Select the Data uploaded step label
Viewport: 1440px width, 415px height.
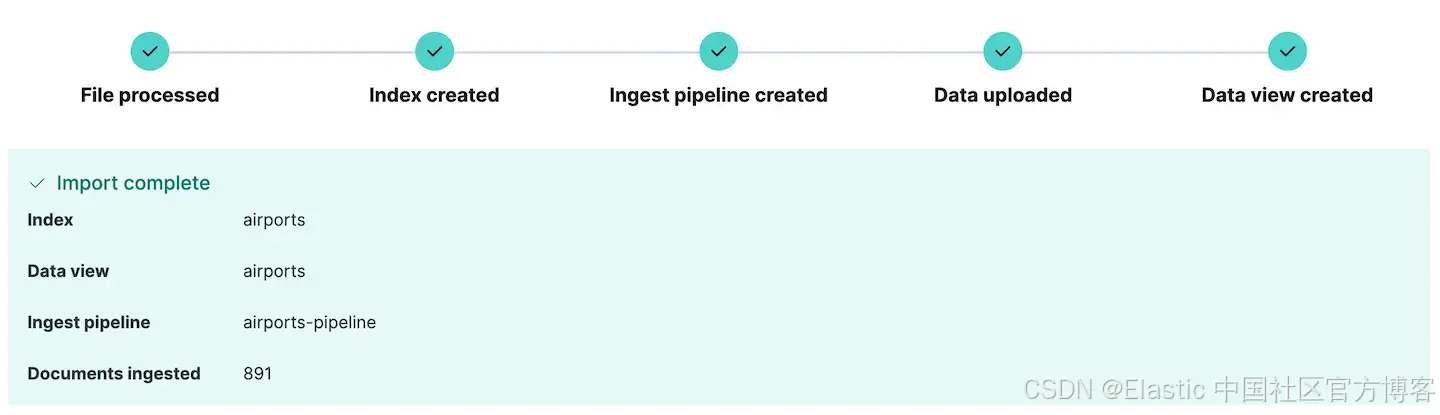coord(1003,95)
